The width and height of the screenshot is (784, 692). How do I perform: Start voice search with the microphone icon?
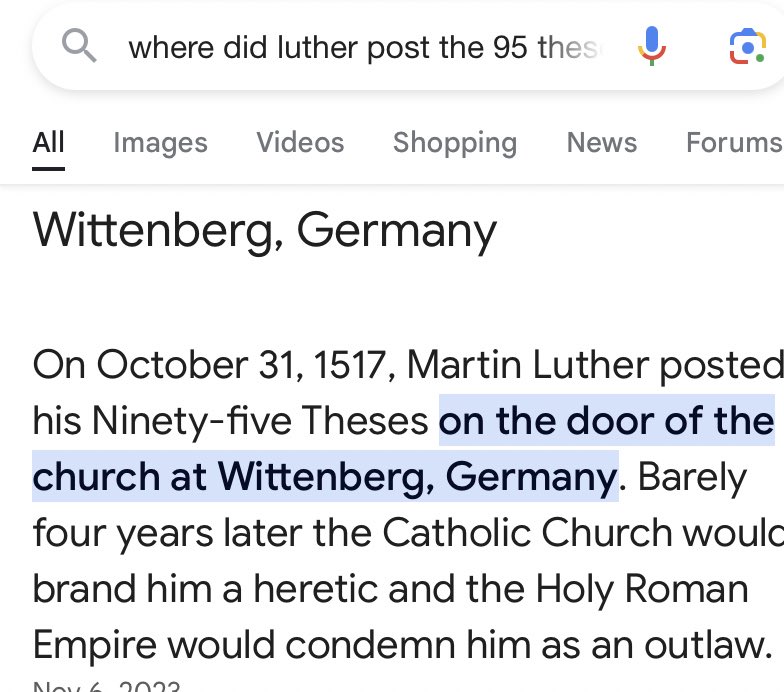652,46
